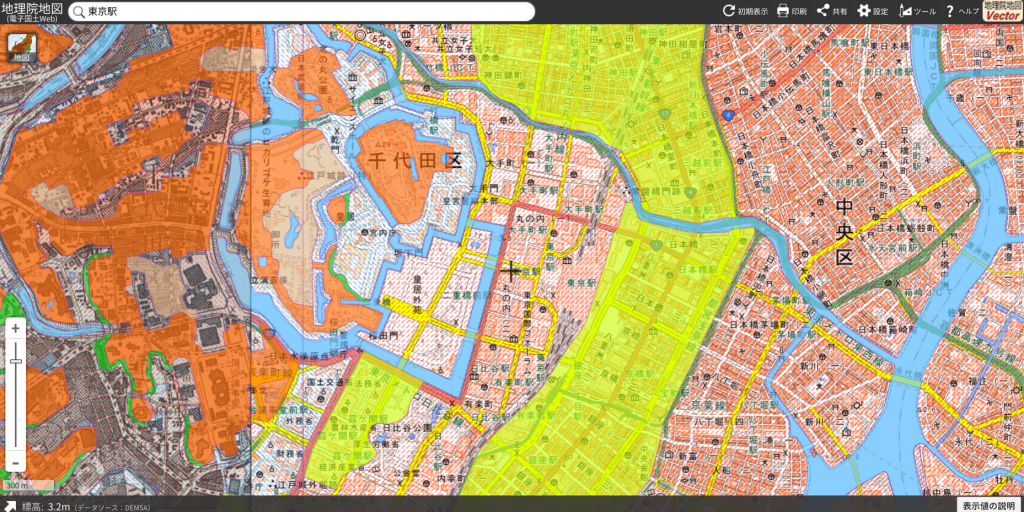Click the 地理院地図 site logo
Image resolution: width=1024 pixels, height=512 pixels.
click(x=32, y=11)
